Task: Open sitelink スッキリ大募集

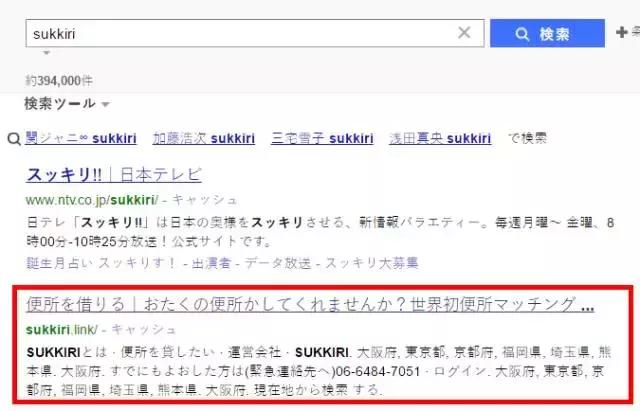Action: pyautogui.click(x=371, y=263)
